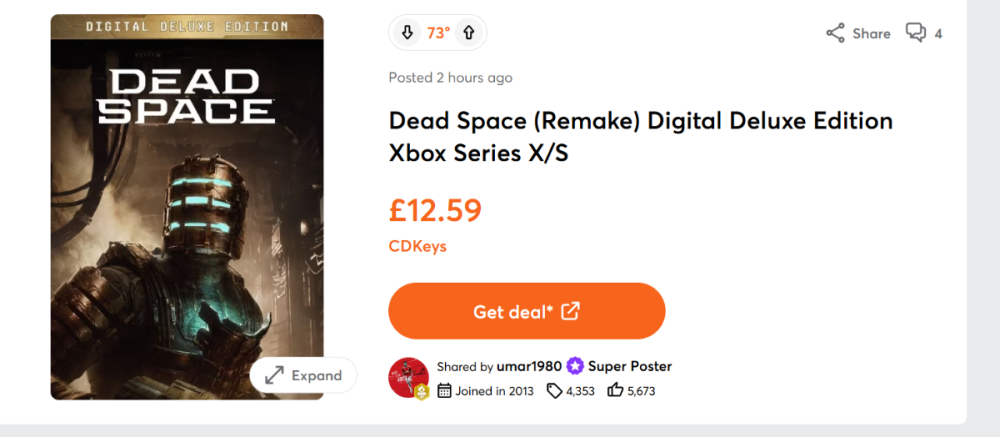The height and width of the screenshot is (437, 1000).
Task: Upvote the deal with the up arrow
Action: coord(469,33)
